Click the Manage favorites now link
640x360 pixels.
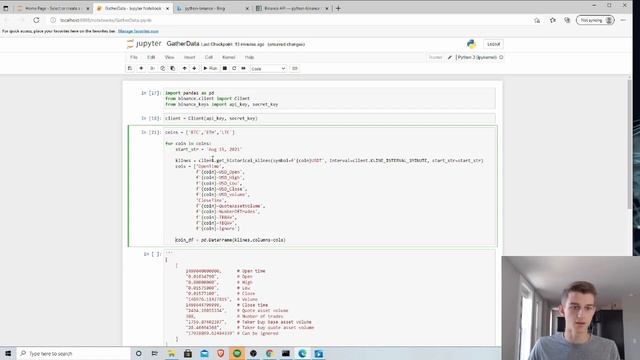138,31
